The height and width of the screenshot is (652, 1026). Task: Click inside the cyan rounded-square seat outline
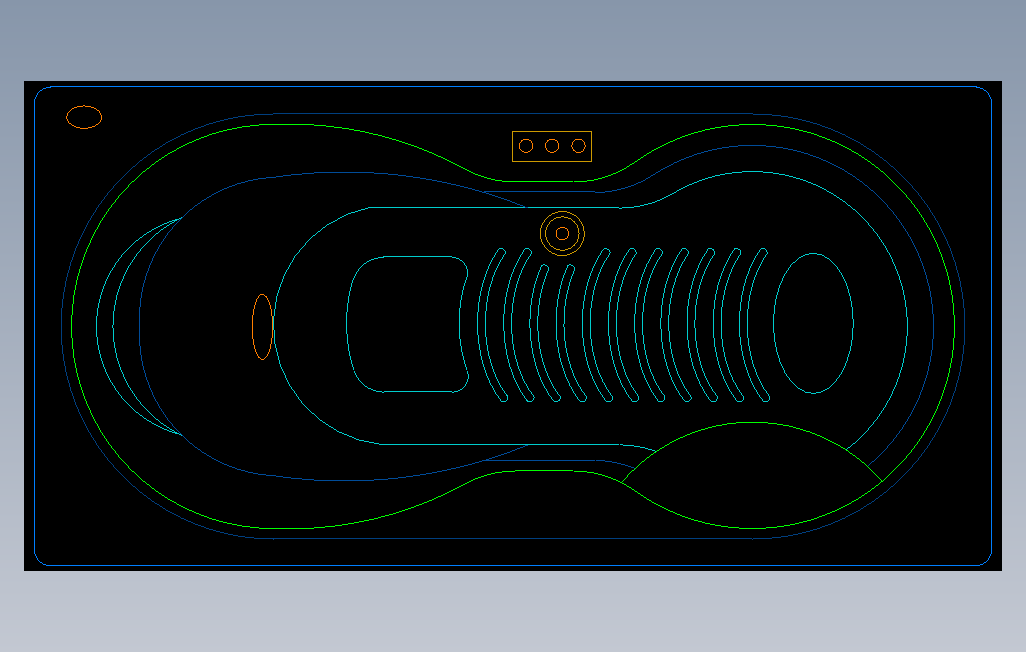point(408,324)
